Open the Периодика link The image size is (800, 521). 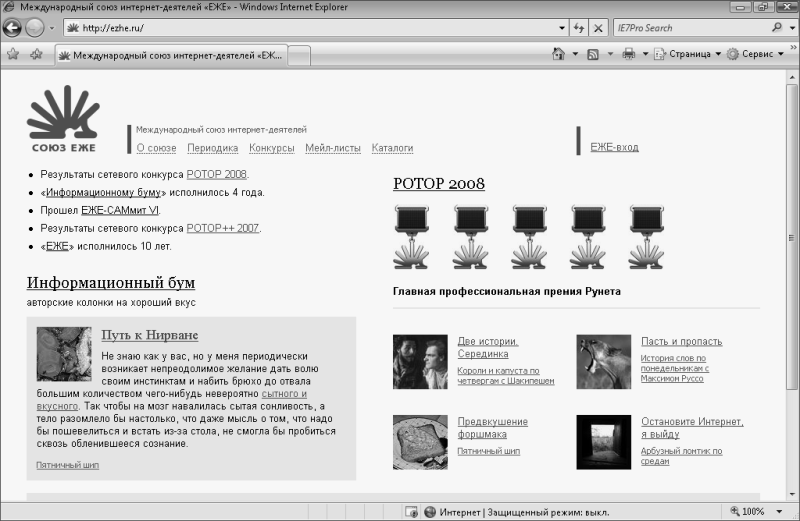click(212, 148)
